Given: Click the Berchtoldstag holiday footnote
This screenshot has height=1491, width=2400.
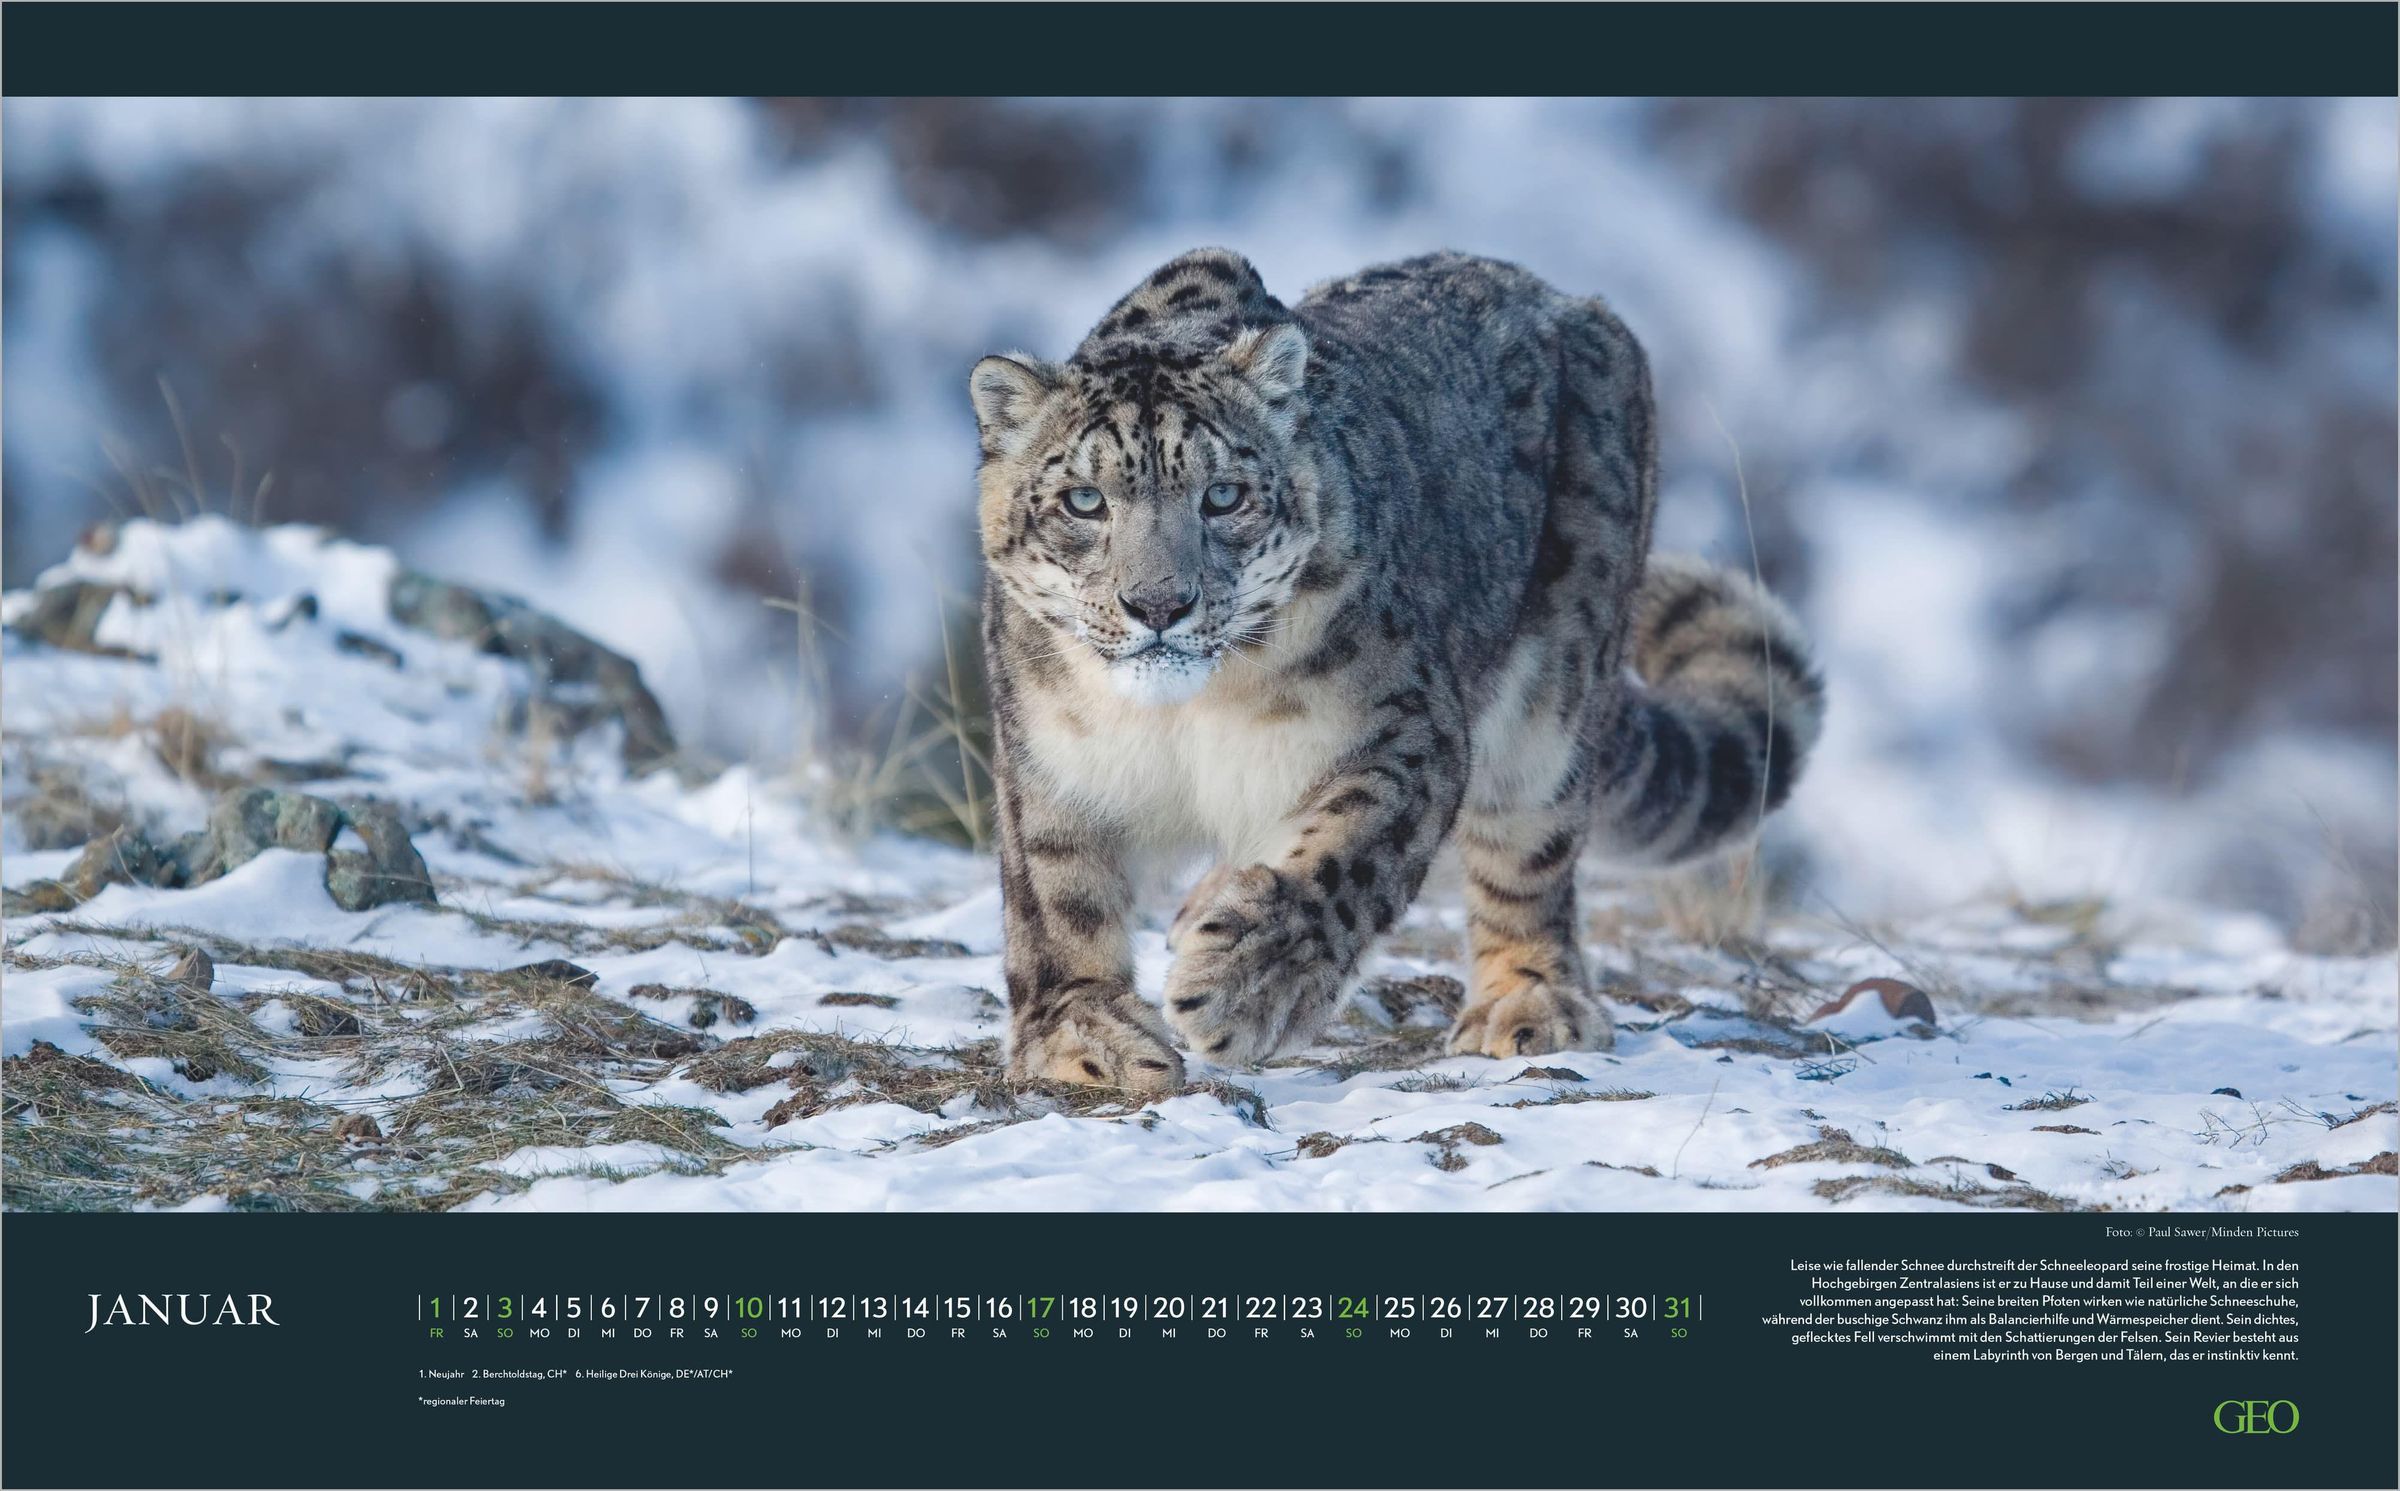Looking at the screenshot, I should [x=519, y=1374].
